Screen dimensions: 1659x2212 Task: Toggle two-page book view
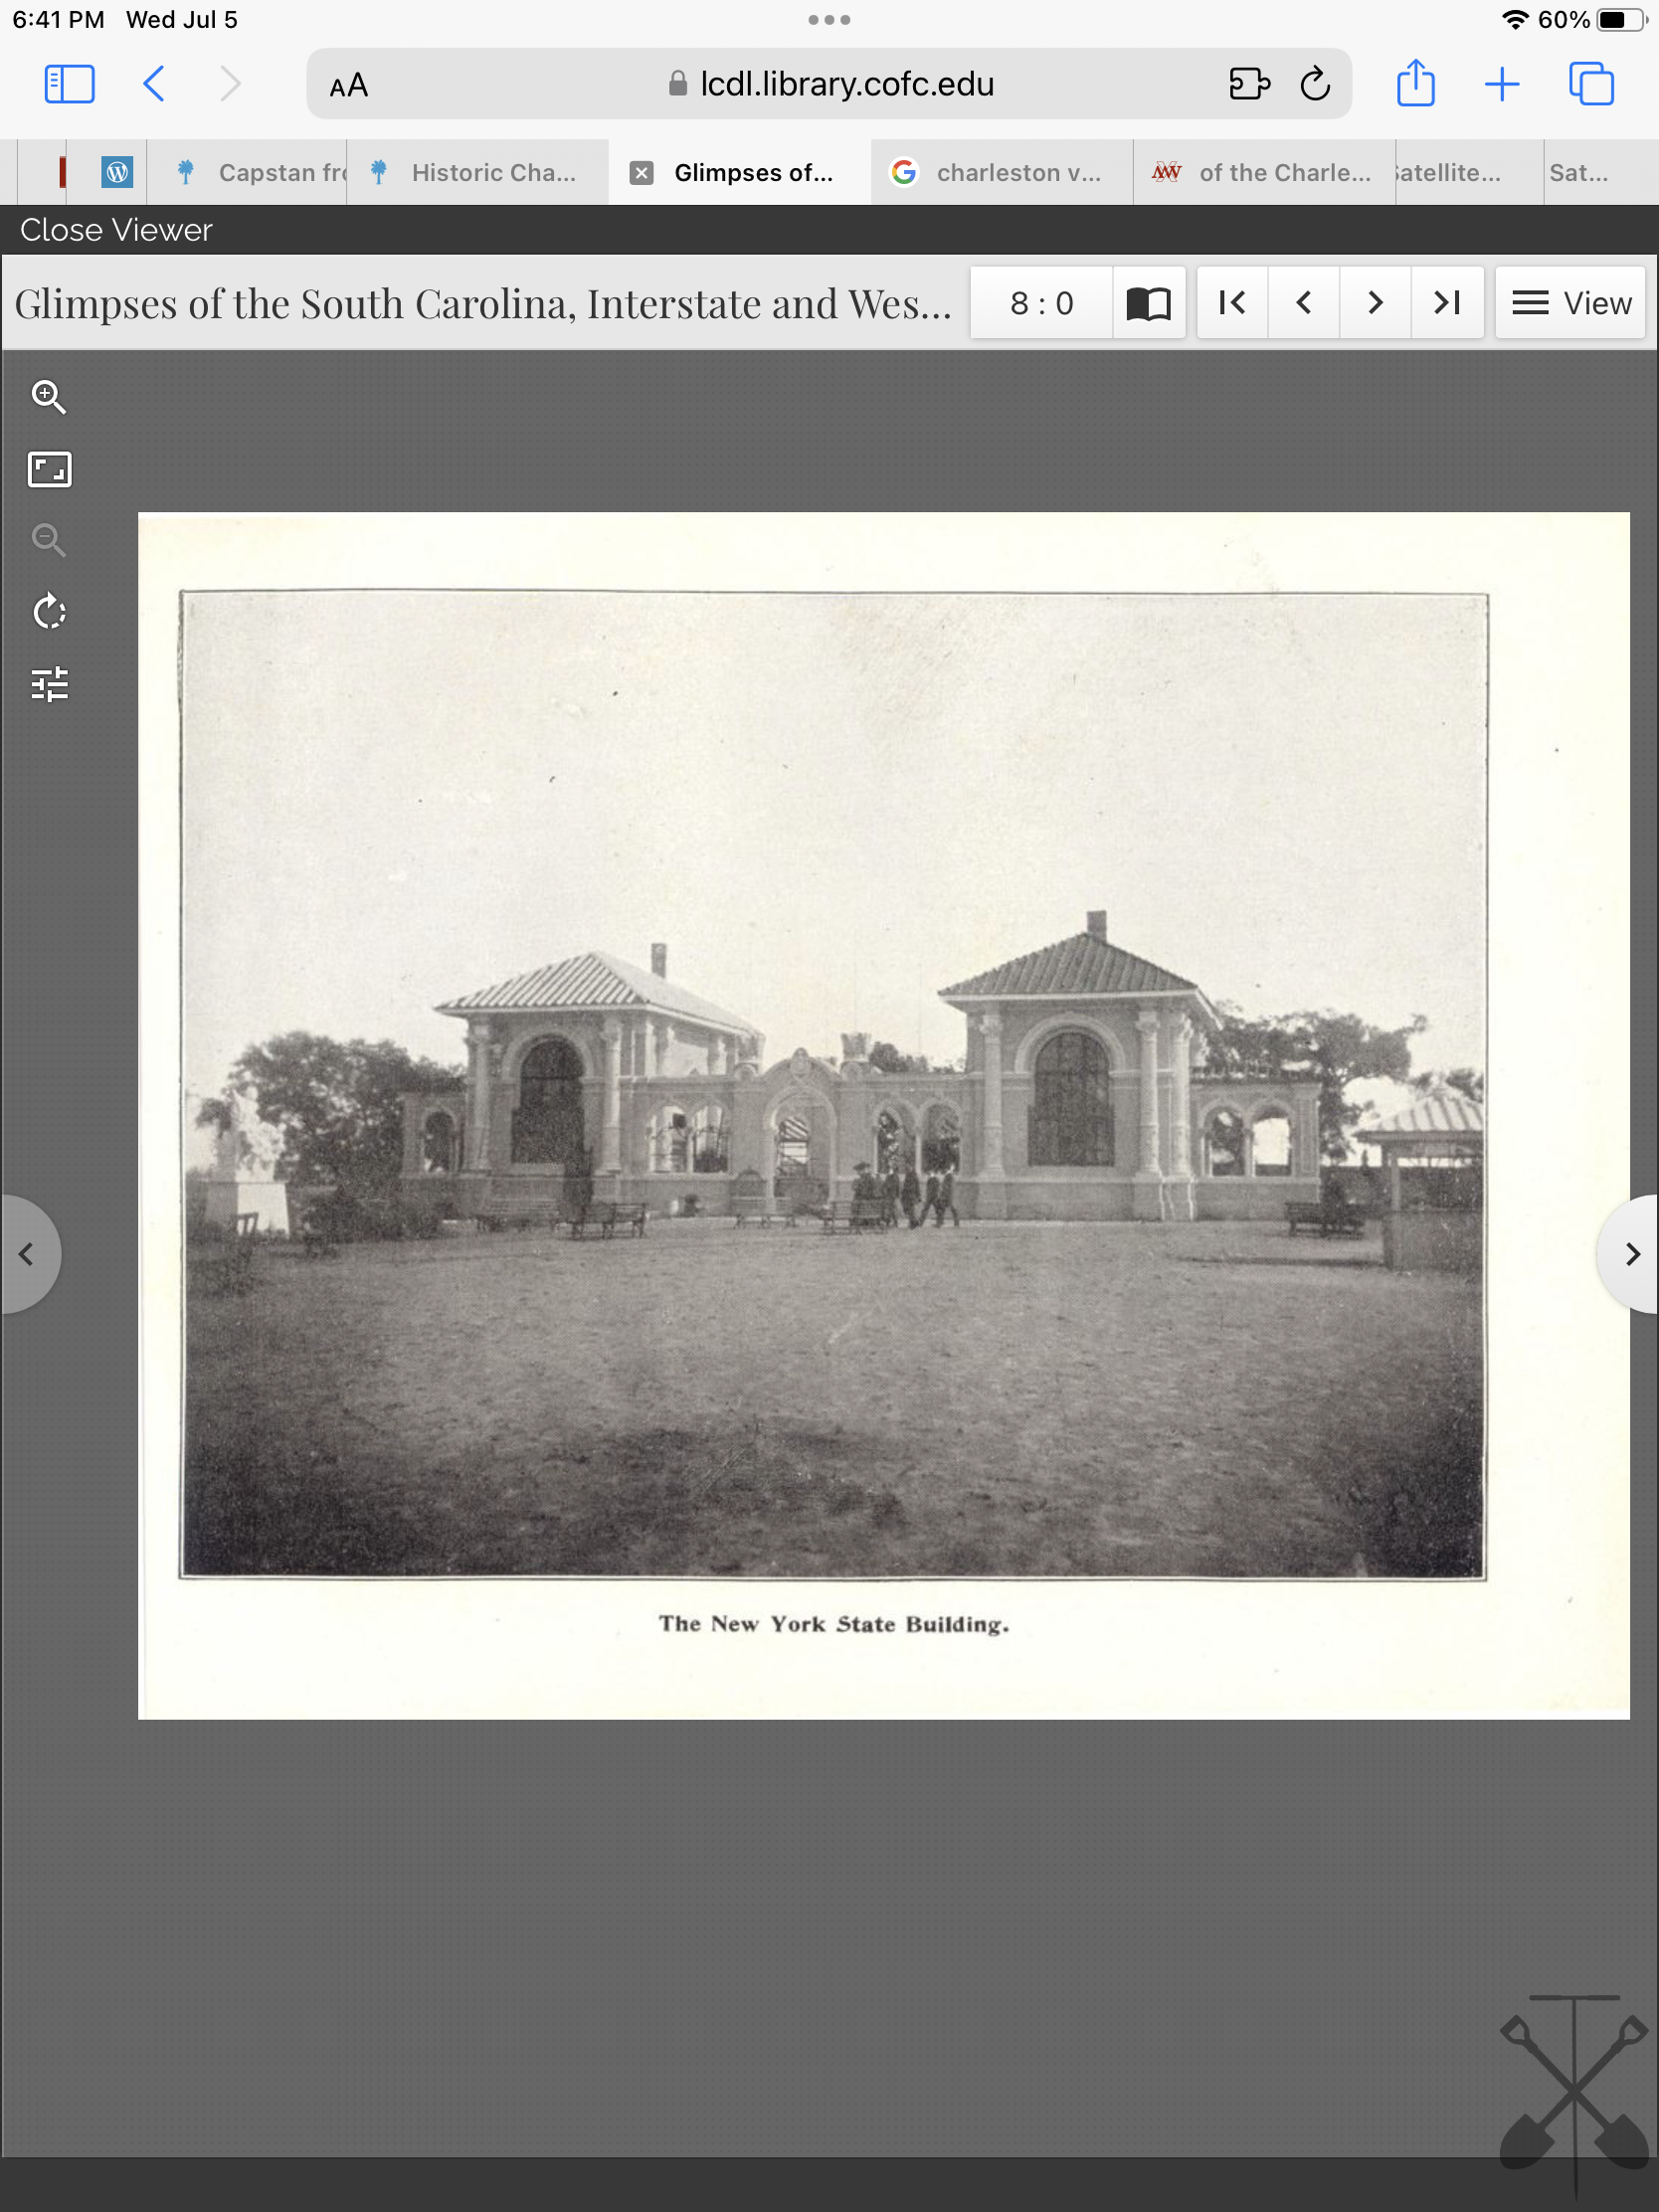(1149, 303)
